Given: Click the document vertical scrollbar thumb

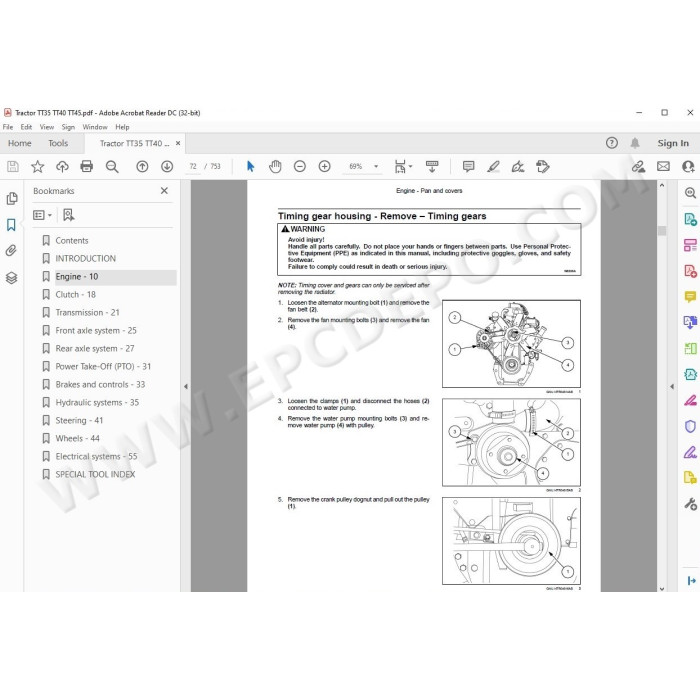Looking at the screenshot, I should (x=662, y=230).
